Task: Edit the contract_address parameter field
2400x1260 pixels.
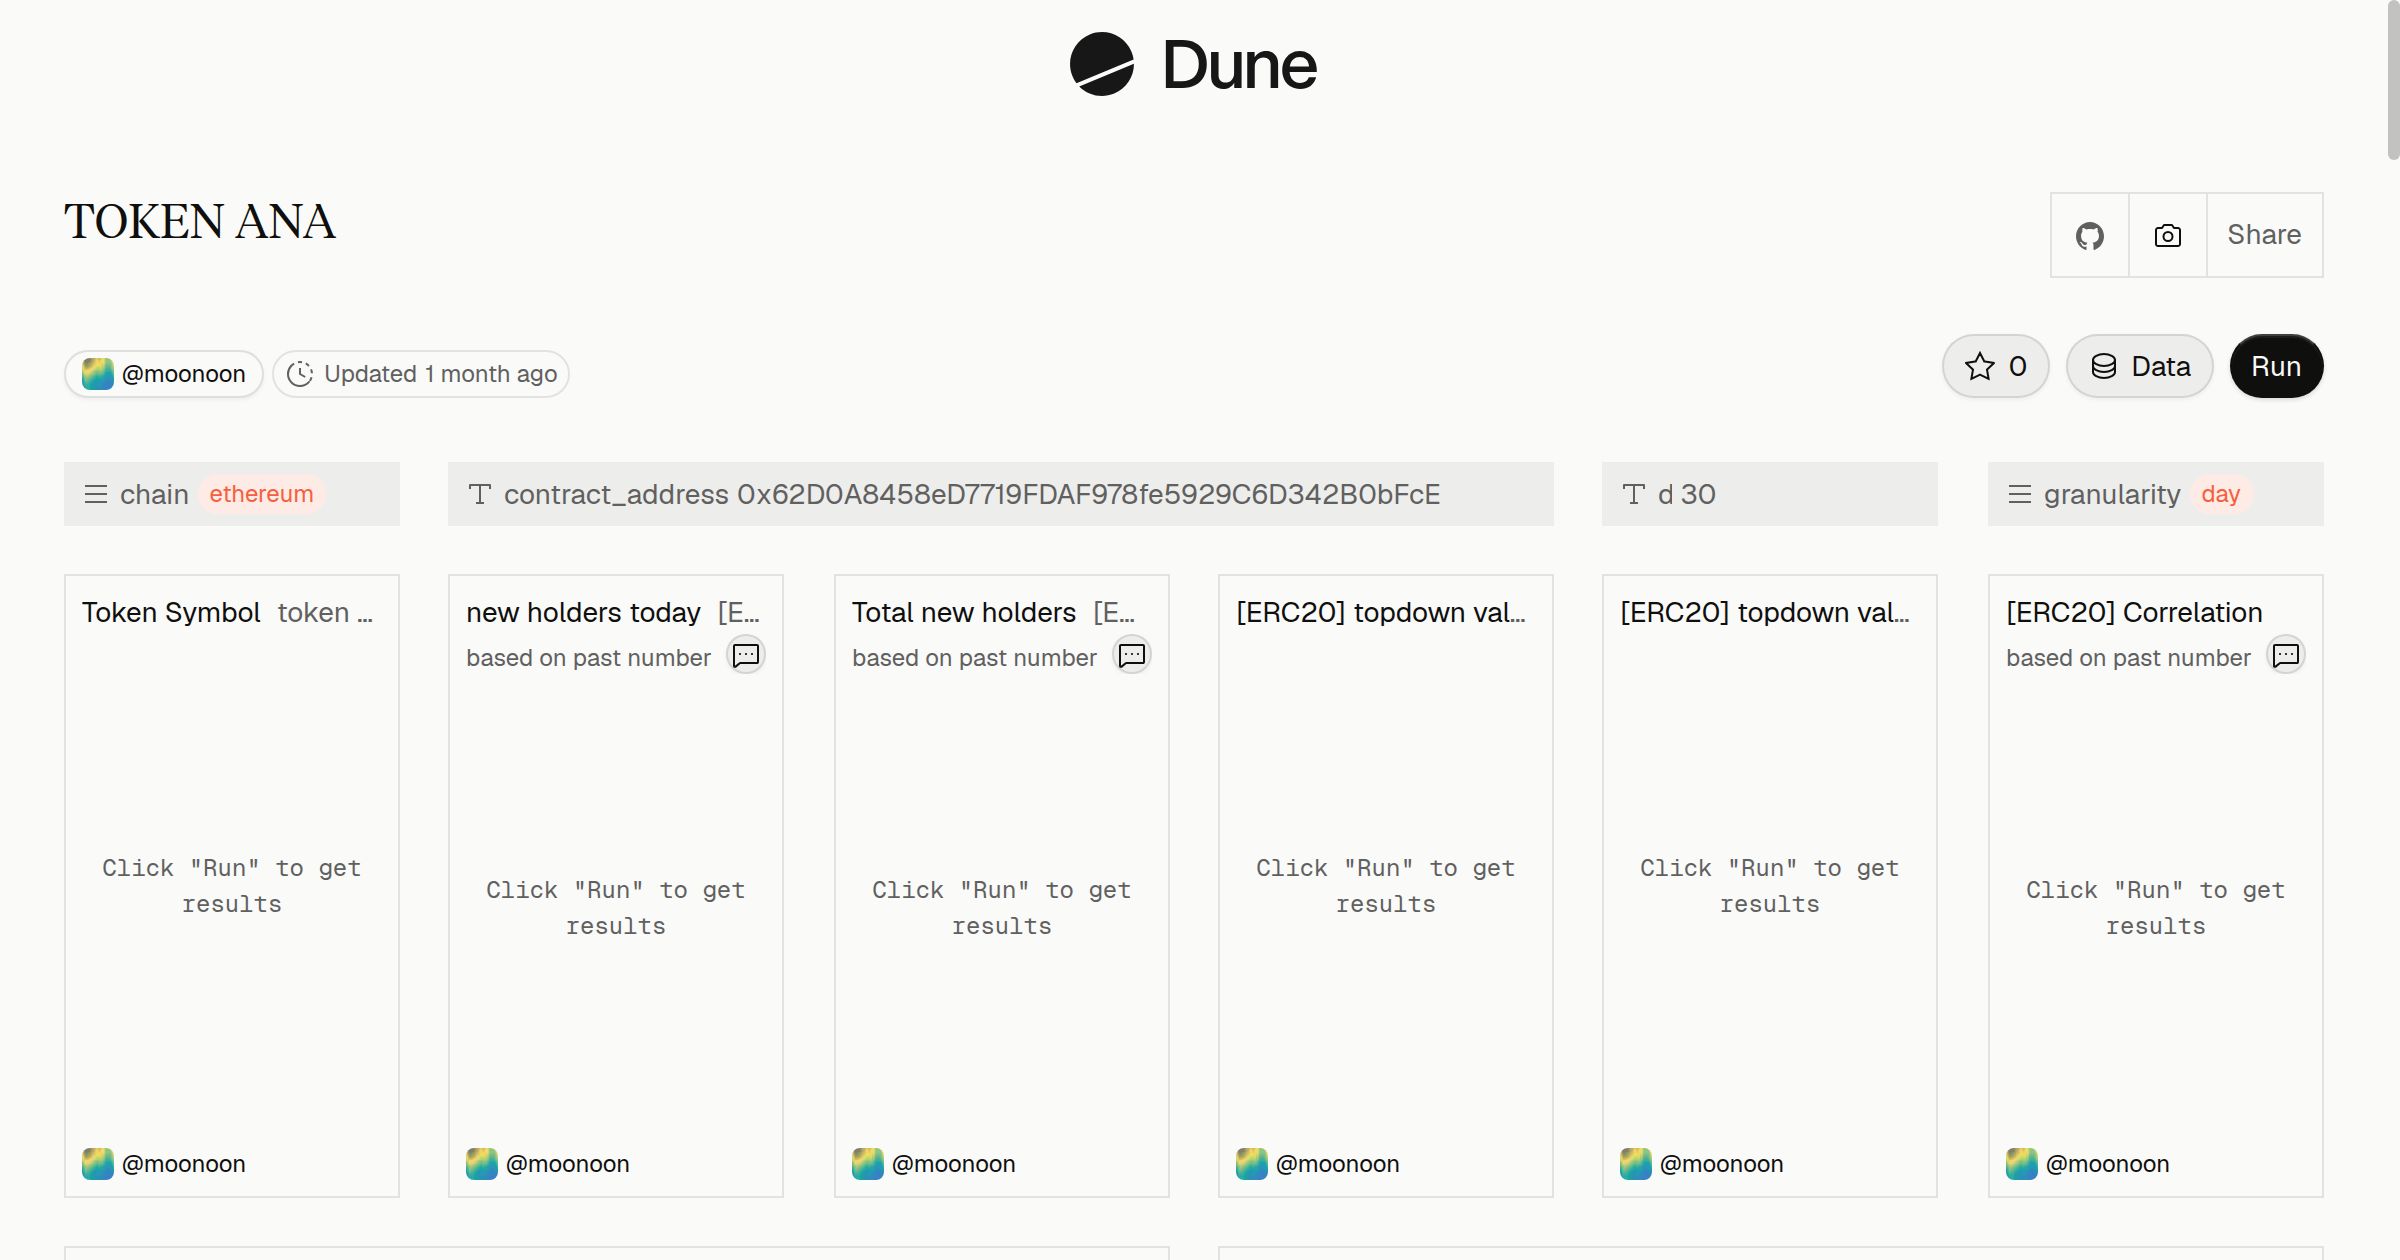Action: [x=1001, y=494]
